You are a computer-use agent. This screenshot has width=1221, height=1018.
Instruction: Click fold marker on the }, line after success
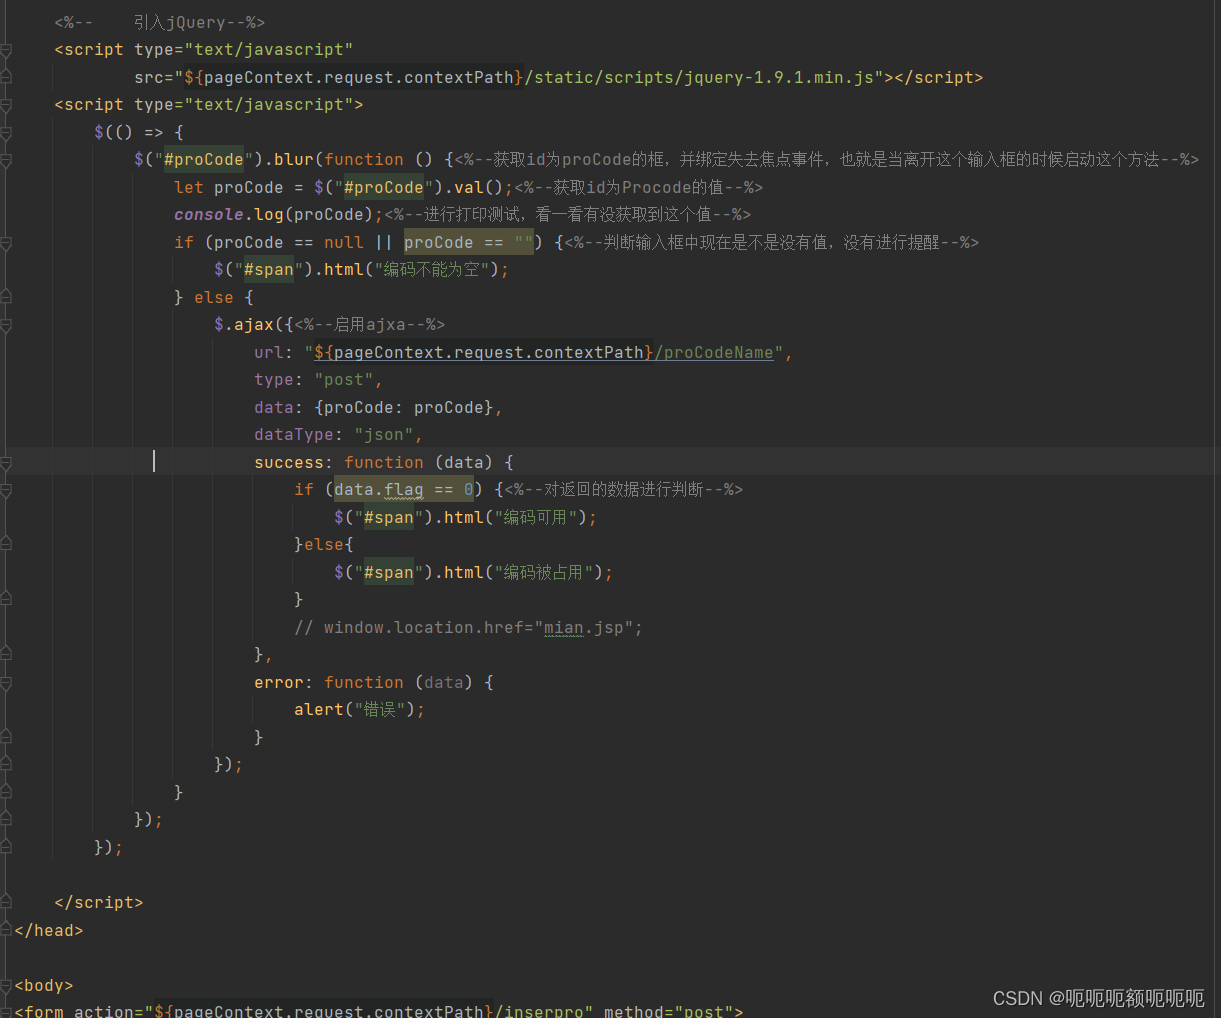tap(5, 655)
